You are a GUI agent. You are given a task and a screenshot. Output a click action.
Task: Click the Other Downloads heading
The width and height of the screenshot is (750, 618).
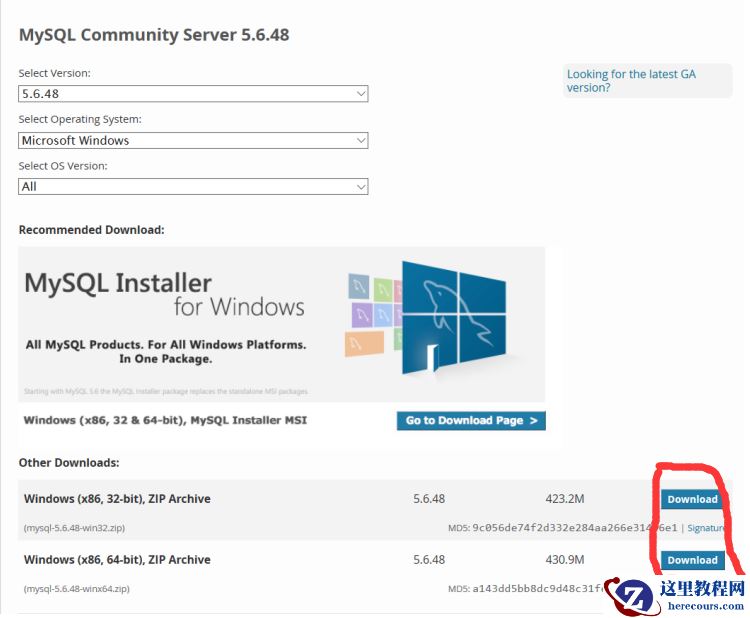(69, 463)
